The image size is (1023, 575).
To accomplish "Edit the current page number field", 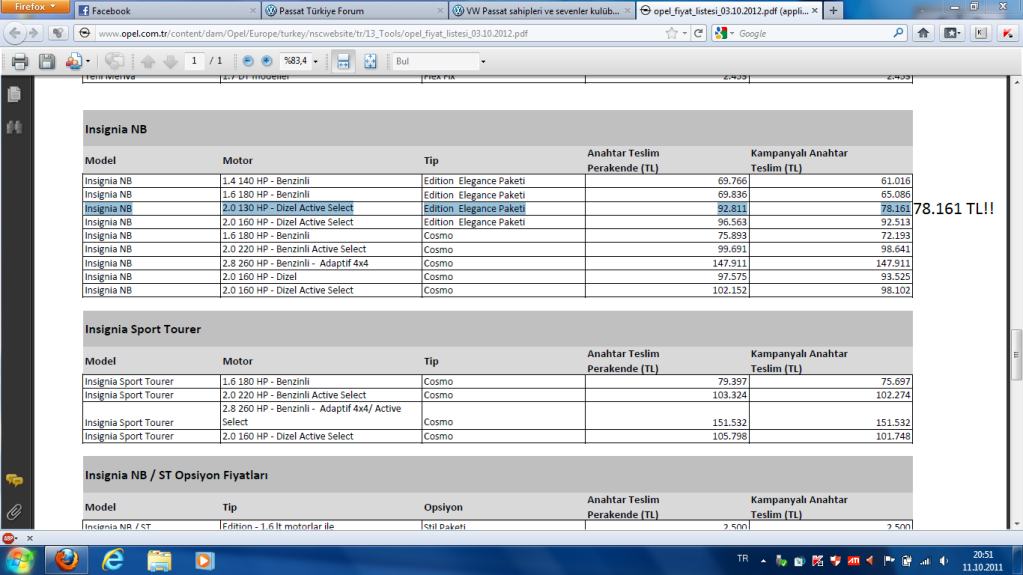I will pos(194,61).
